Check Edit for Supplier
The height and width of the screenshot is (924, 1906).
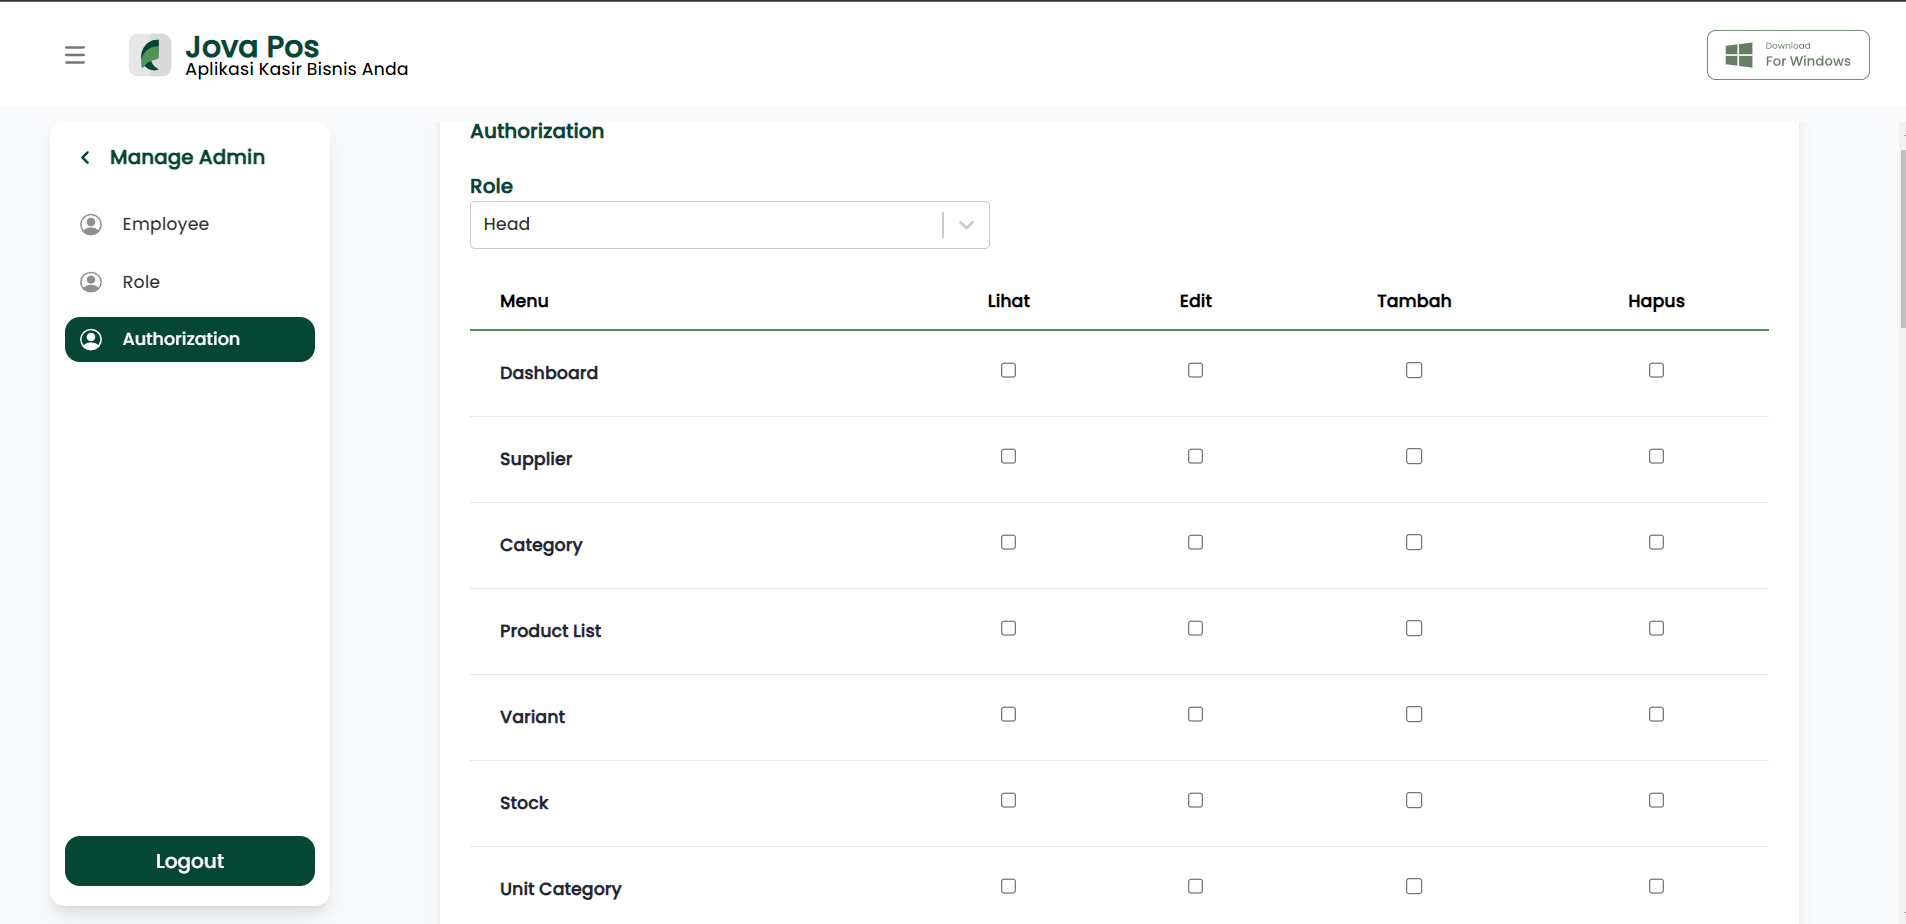1195,456
